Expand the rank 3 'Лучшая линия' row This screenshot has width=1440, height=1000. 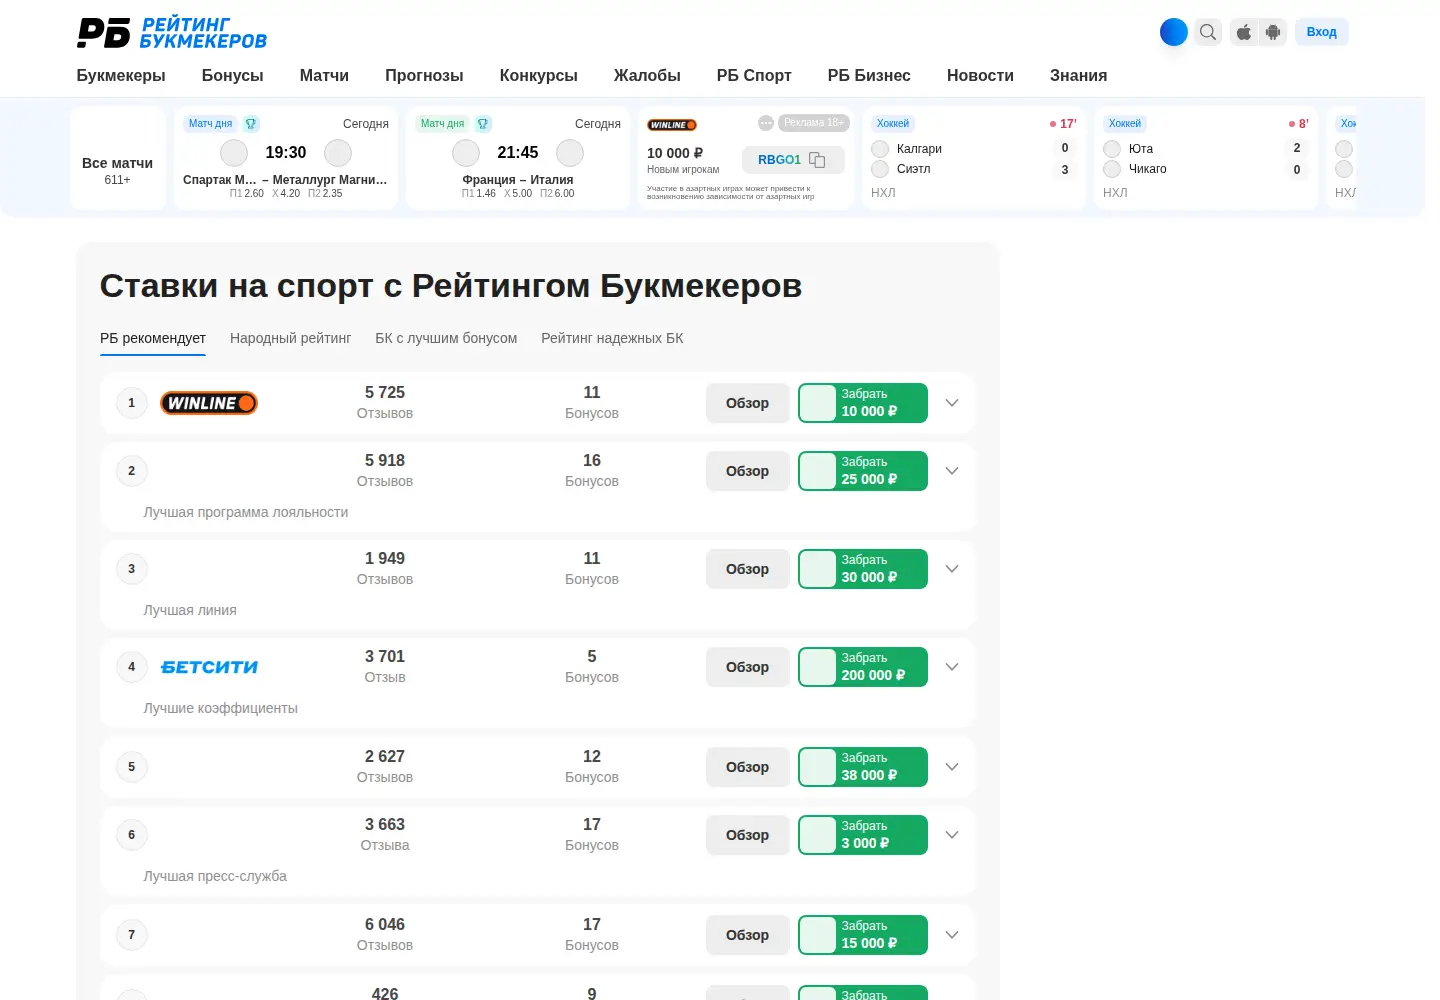(x=952, y=569)
